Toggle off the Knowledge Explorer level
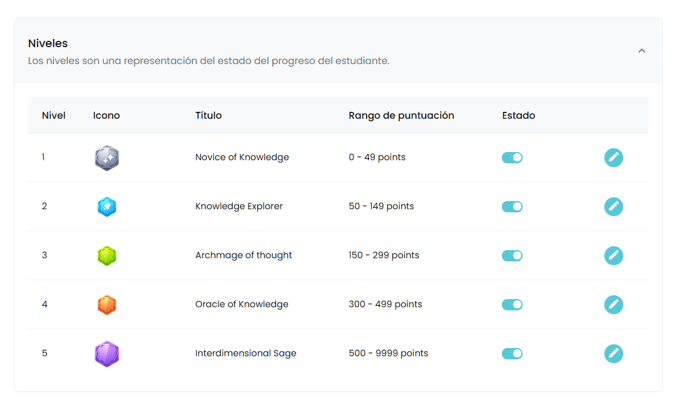Viewport: 688px width, 404px height. tap(512, 207)
